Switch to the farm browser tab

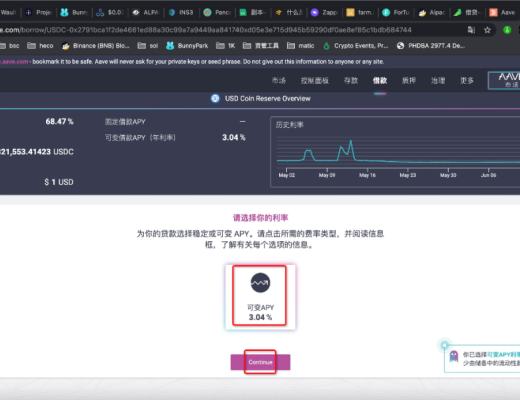point(360,12)
